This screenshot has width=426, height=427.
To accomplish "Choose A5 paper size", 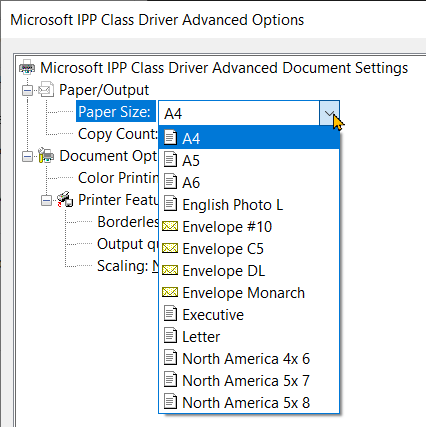I will [x=249, y=160].
